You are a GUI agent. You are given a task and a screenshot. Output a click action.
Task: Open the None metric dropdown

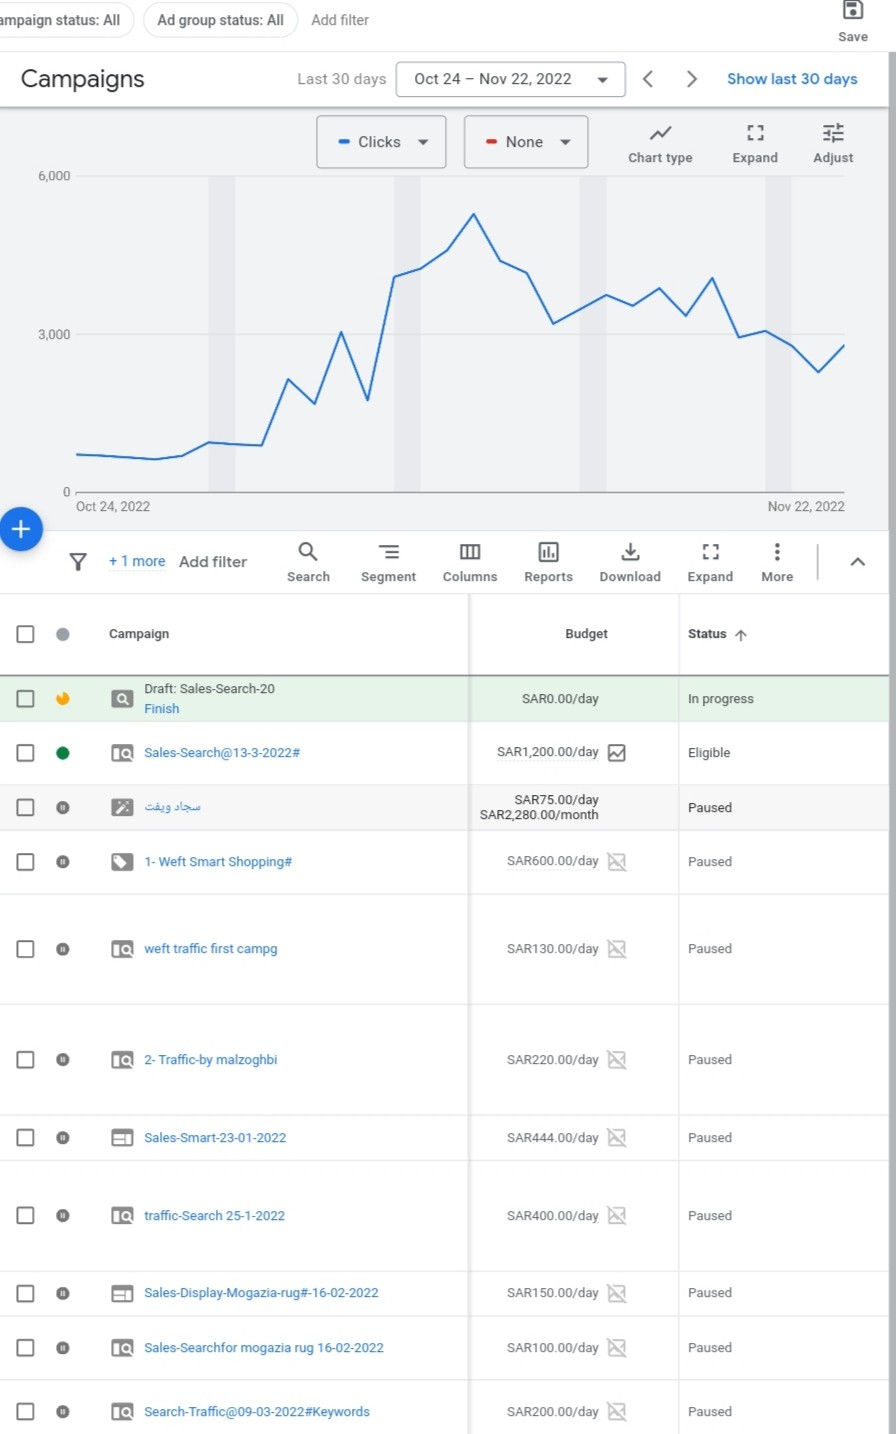tap(526, 142)
